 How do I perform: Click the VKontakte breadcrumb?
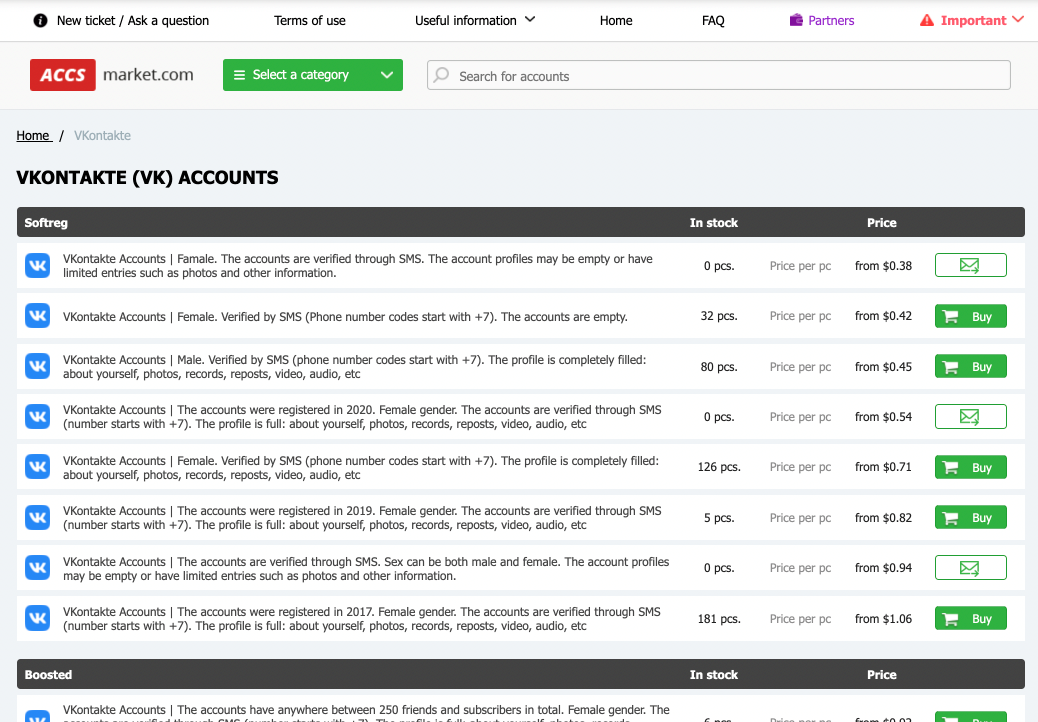pyautogui.click(x=103, y=136)
